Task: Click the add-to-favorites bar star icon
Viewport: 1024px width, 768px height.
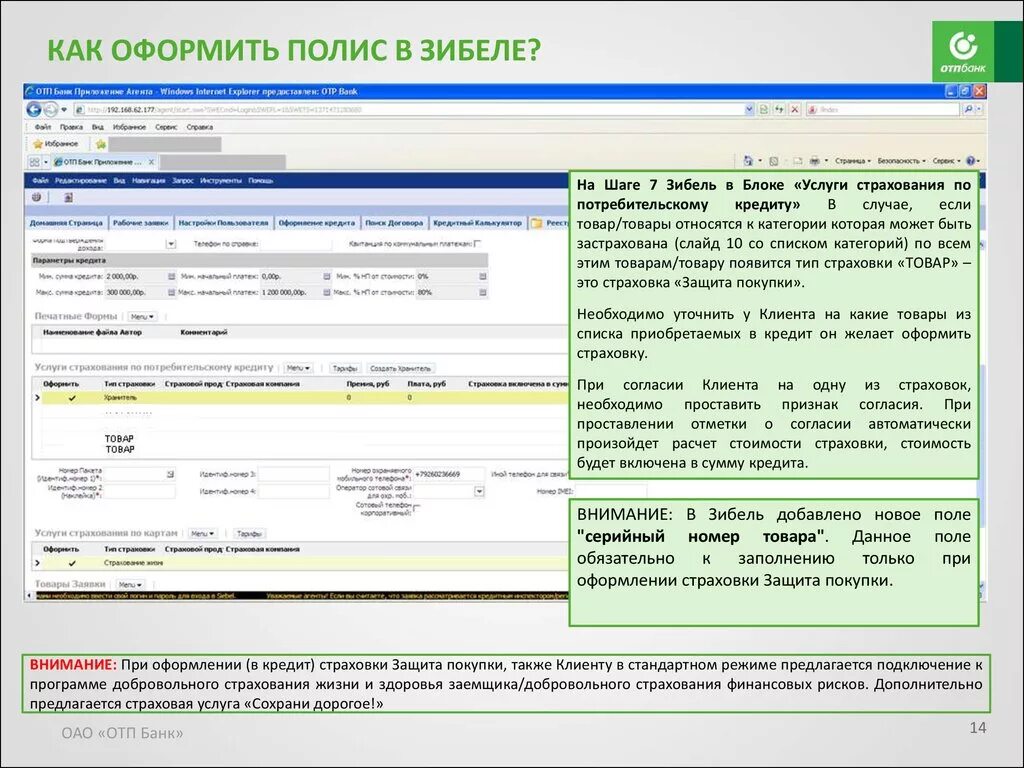Action: (101, 144)
